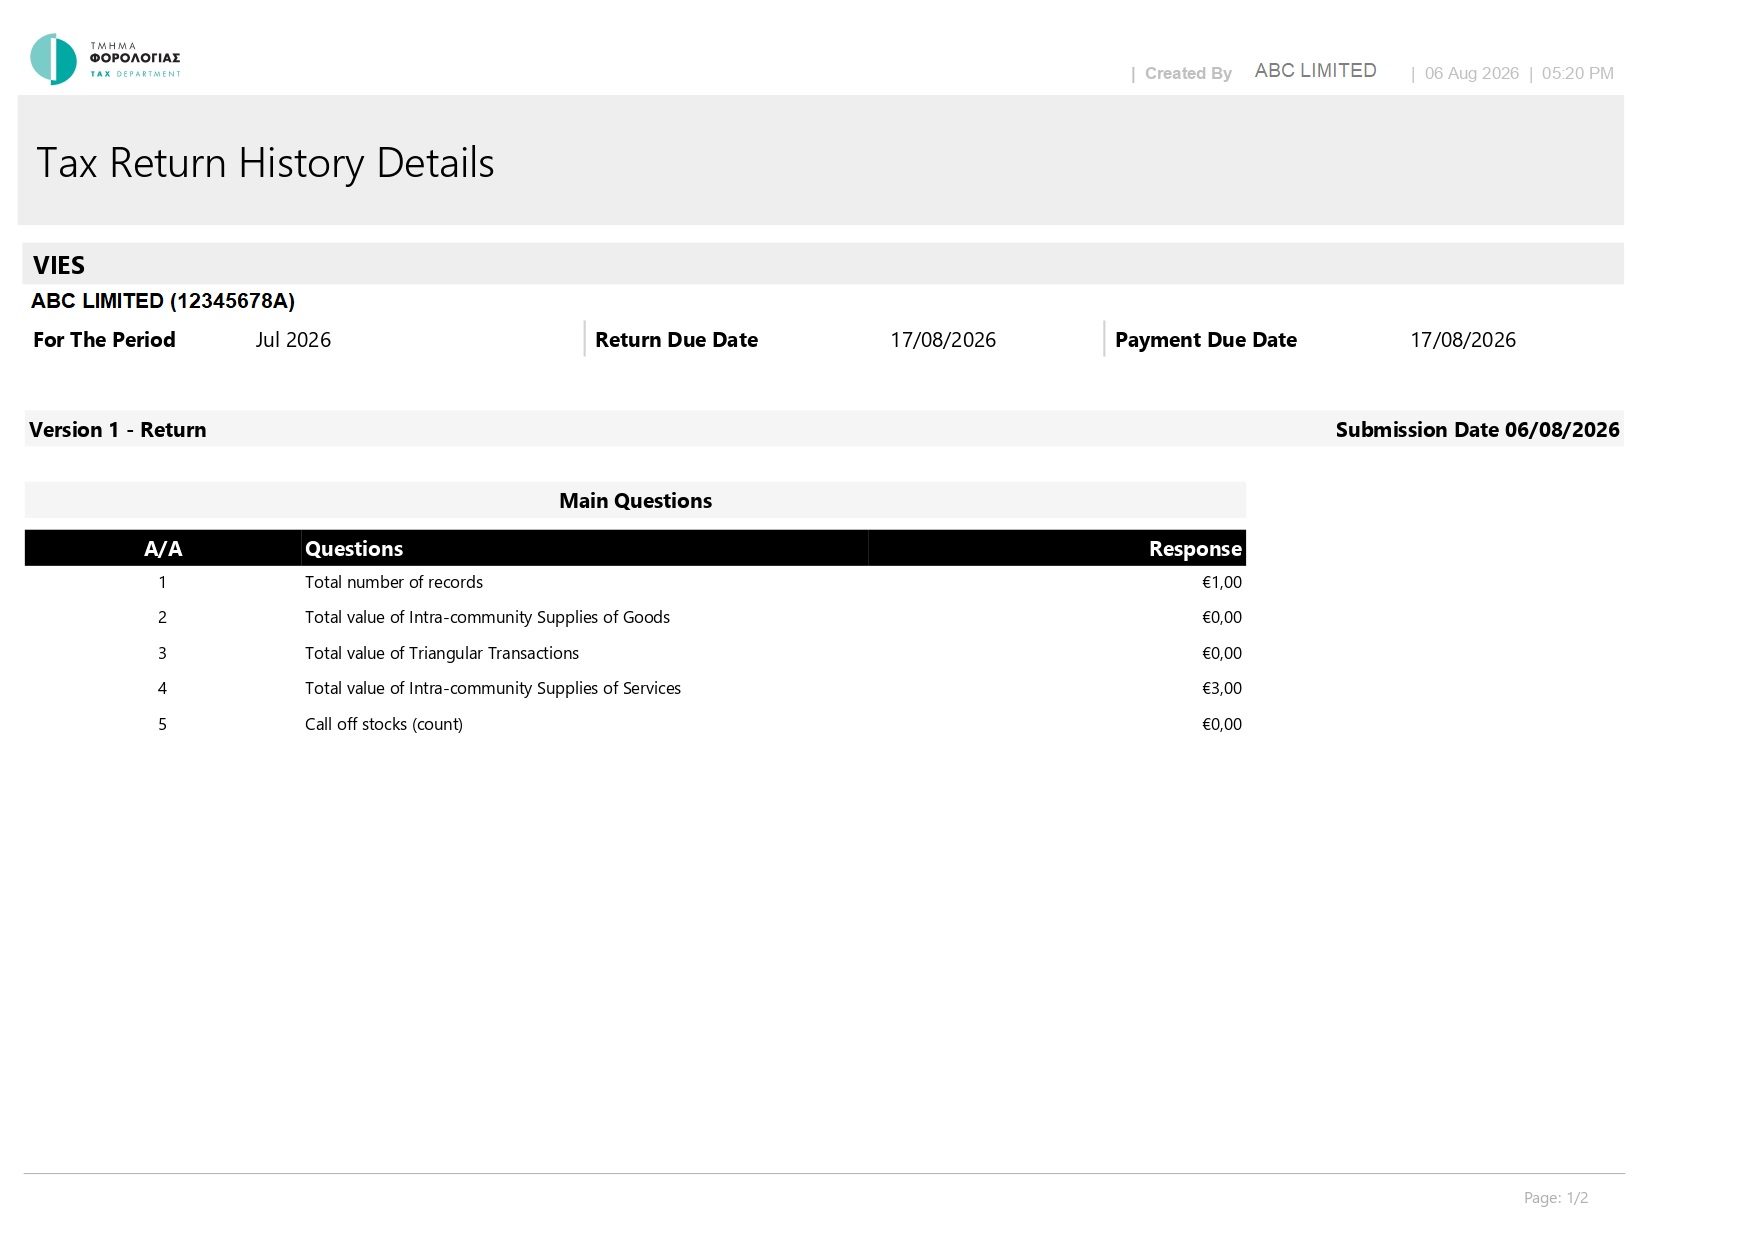Image resolution: width=1754 pixels, height=1241 pixels.
Task: Select the Tax Return History Details heading
Action: coord(265,163)
